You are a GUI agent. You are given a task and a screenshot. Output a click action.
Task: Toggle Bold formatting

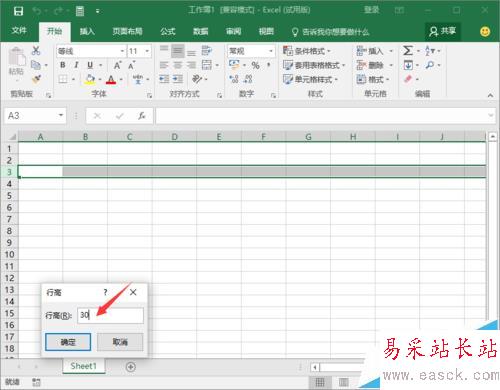(x=63, y=65)
